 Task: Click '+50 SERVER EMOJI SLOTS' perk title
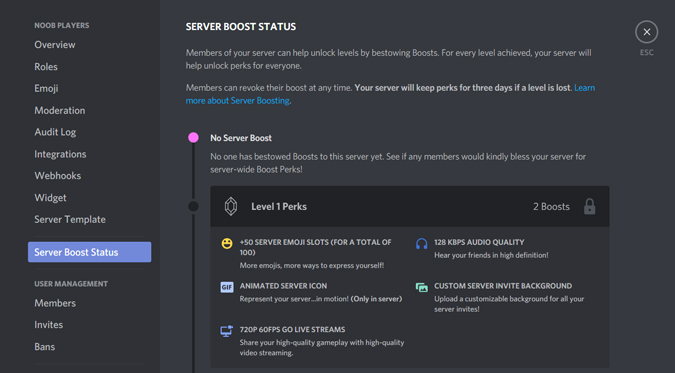tap(316, 247)
